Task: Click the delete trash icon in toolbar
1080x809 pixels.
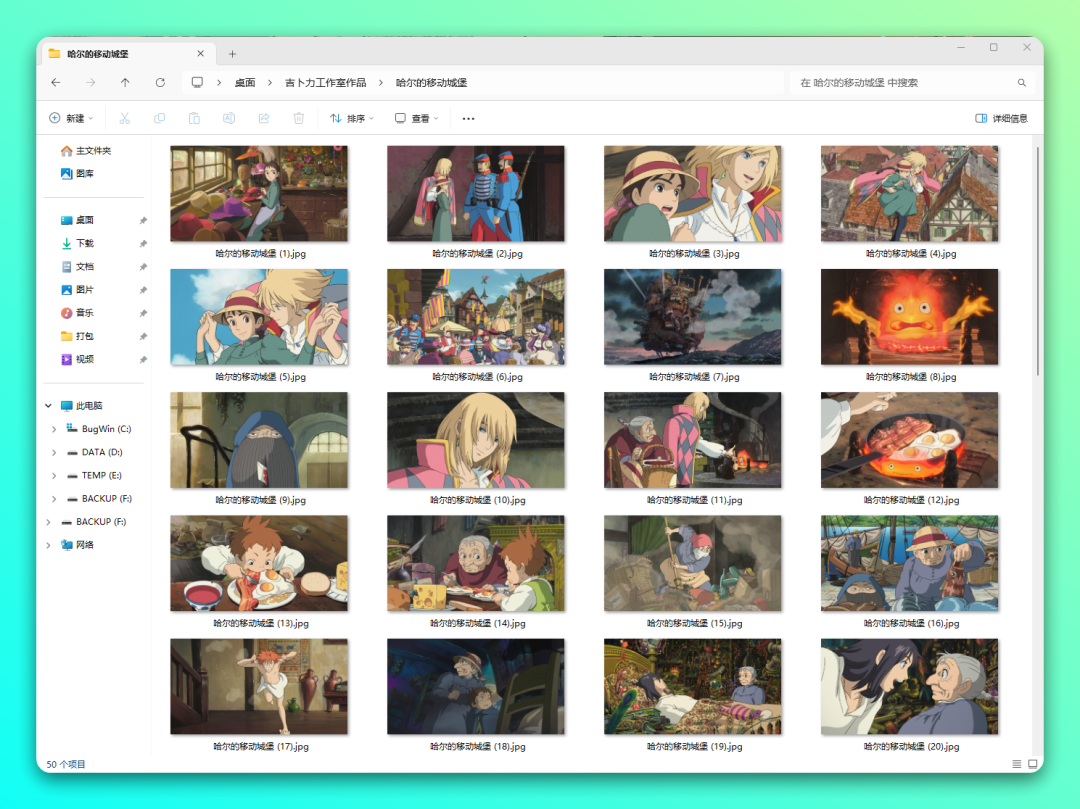Action: 298,118
